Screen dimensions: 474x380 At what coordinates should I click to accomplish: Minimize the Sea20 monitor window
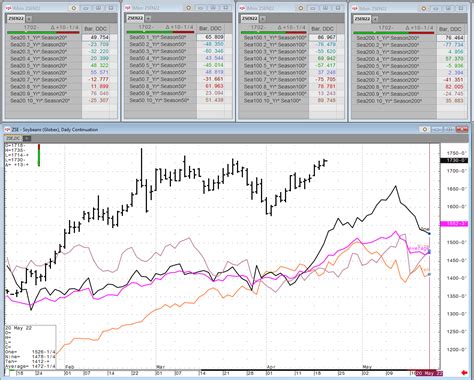[x=86, y=8]
